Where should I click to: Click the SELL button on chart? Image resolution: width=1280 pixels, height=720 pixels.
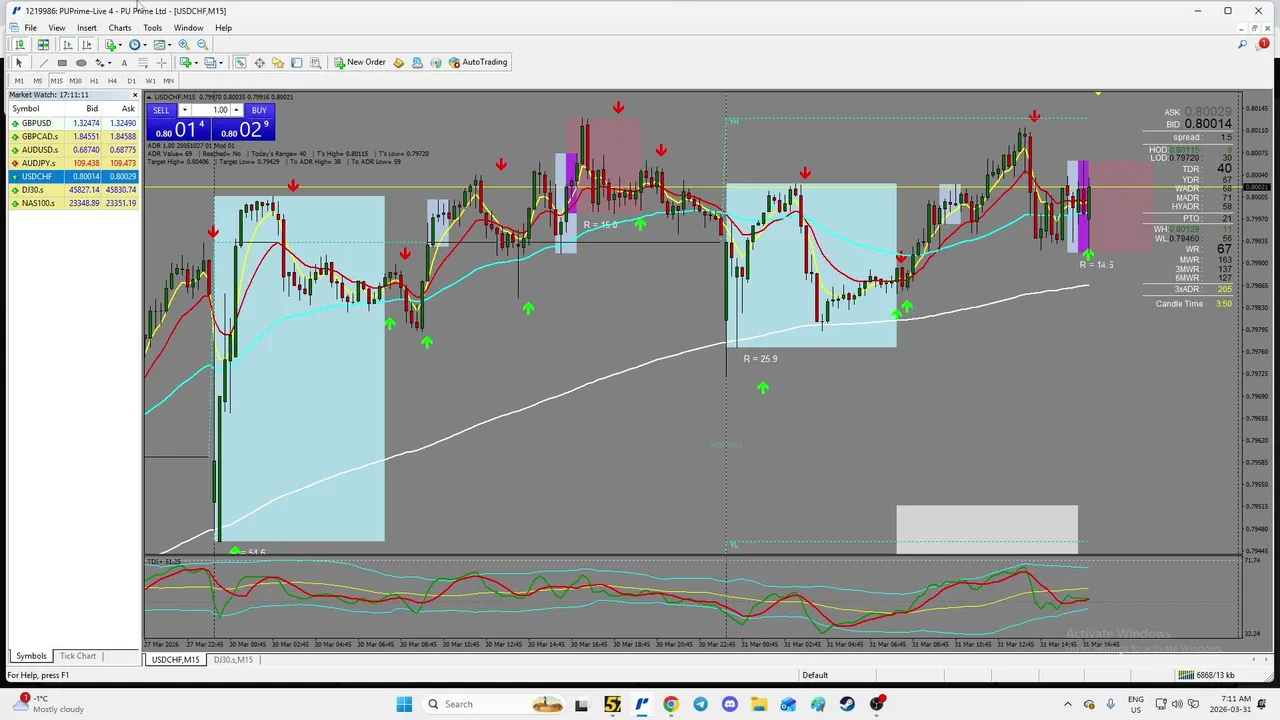(x=161, y=110)
